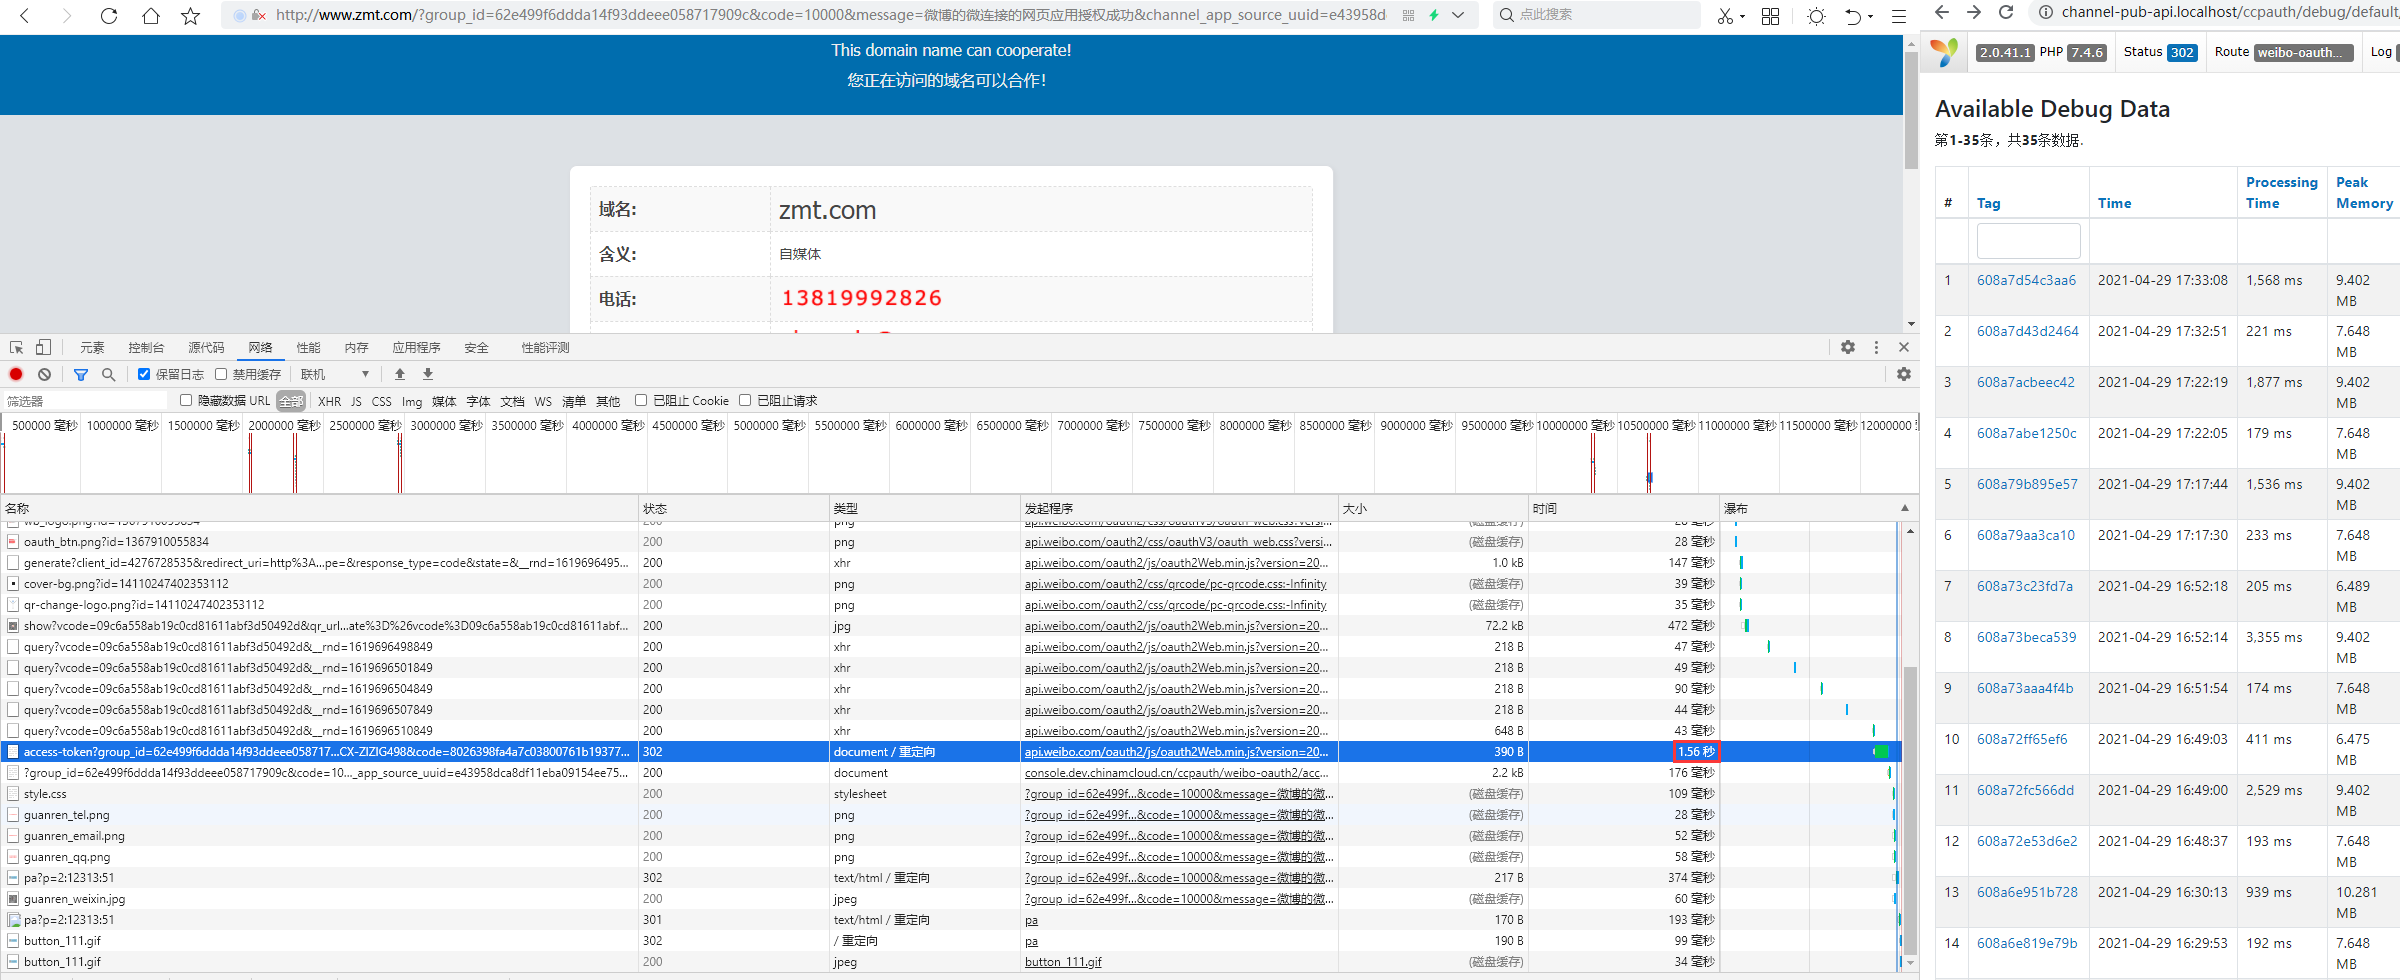Image resolution: width=2400 pixels, height=980 pixels.
Task: Open the network search magnifier icon
Action: [x=108, y=374]
